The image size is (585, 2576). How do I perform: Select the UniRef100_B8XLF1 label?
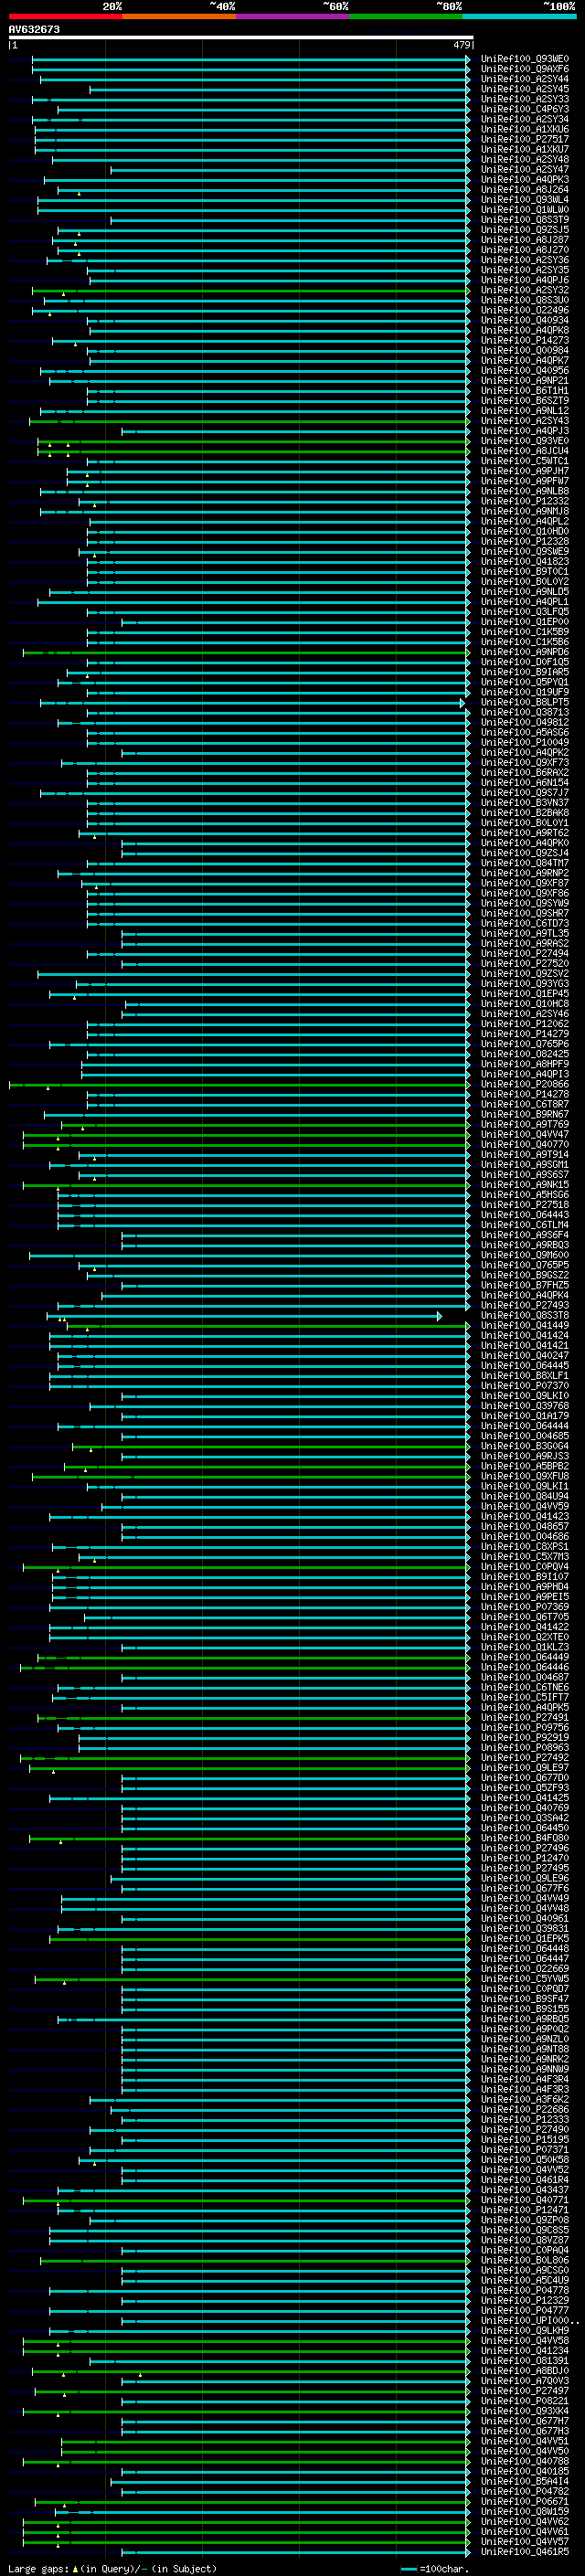tap(525, 1376)
